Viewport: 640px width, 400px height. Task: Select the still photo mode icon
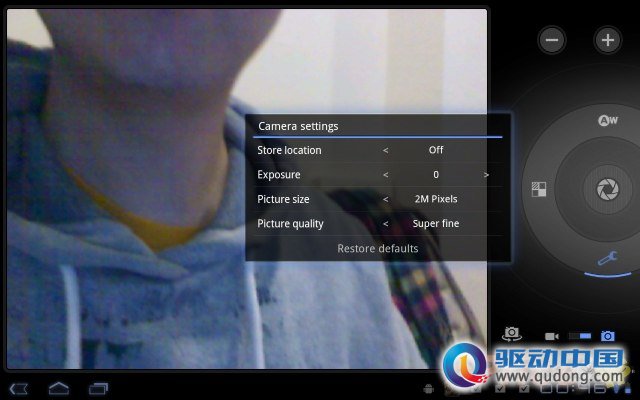[x=608, y=336]
